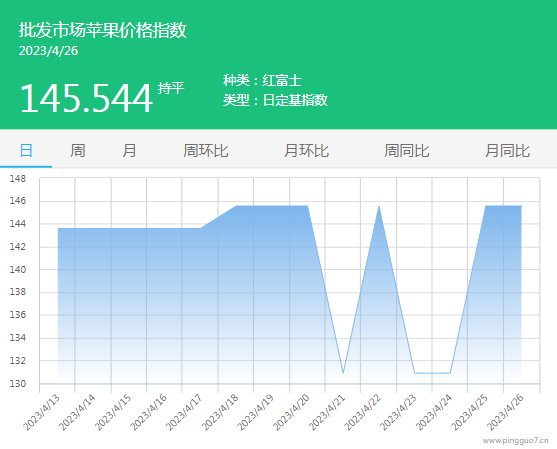Viewport: 557px width, 449px height.
Task: Select the 日 daily tab
Action: click(26, 150)
